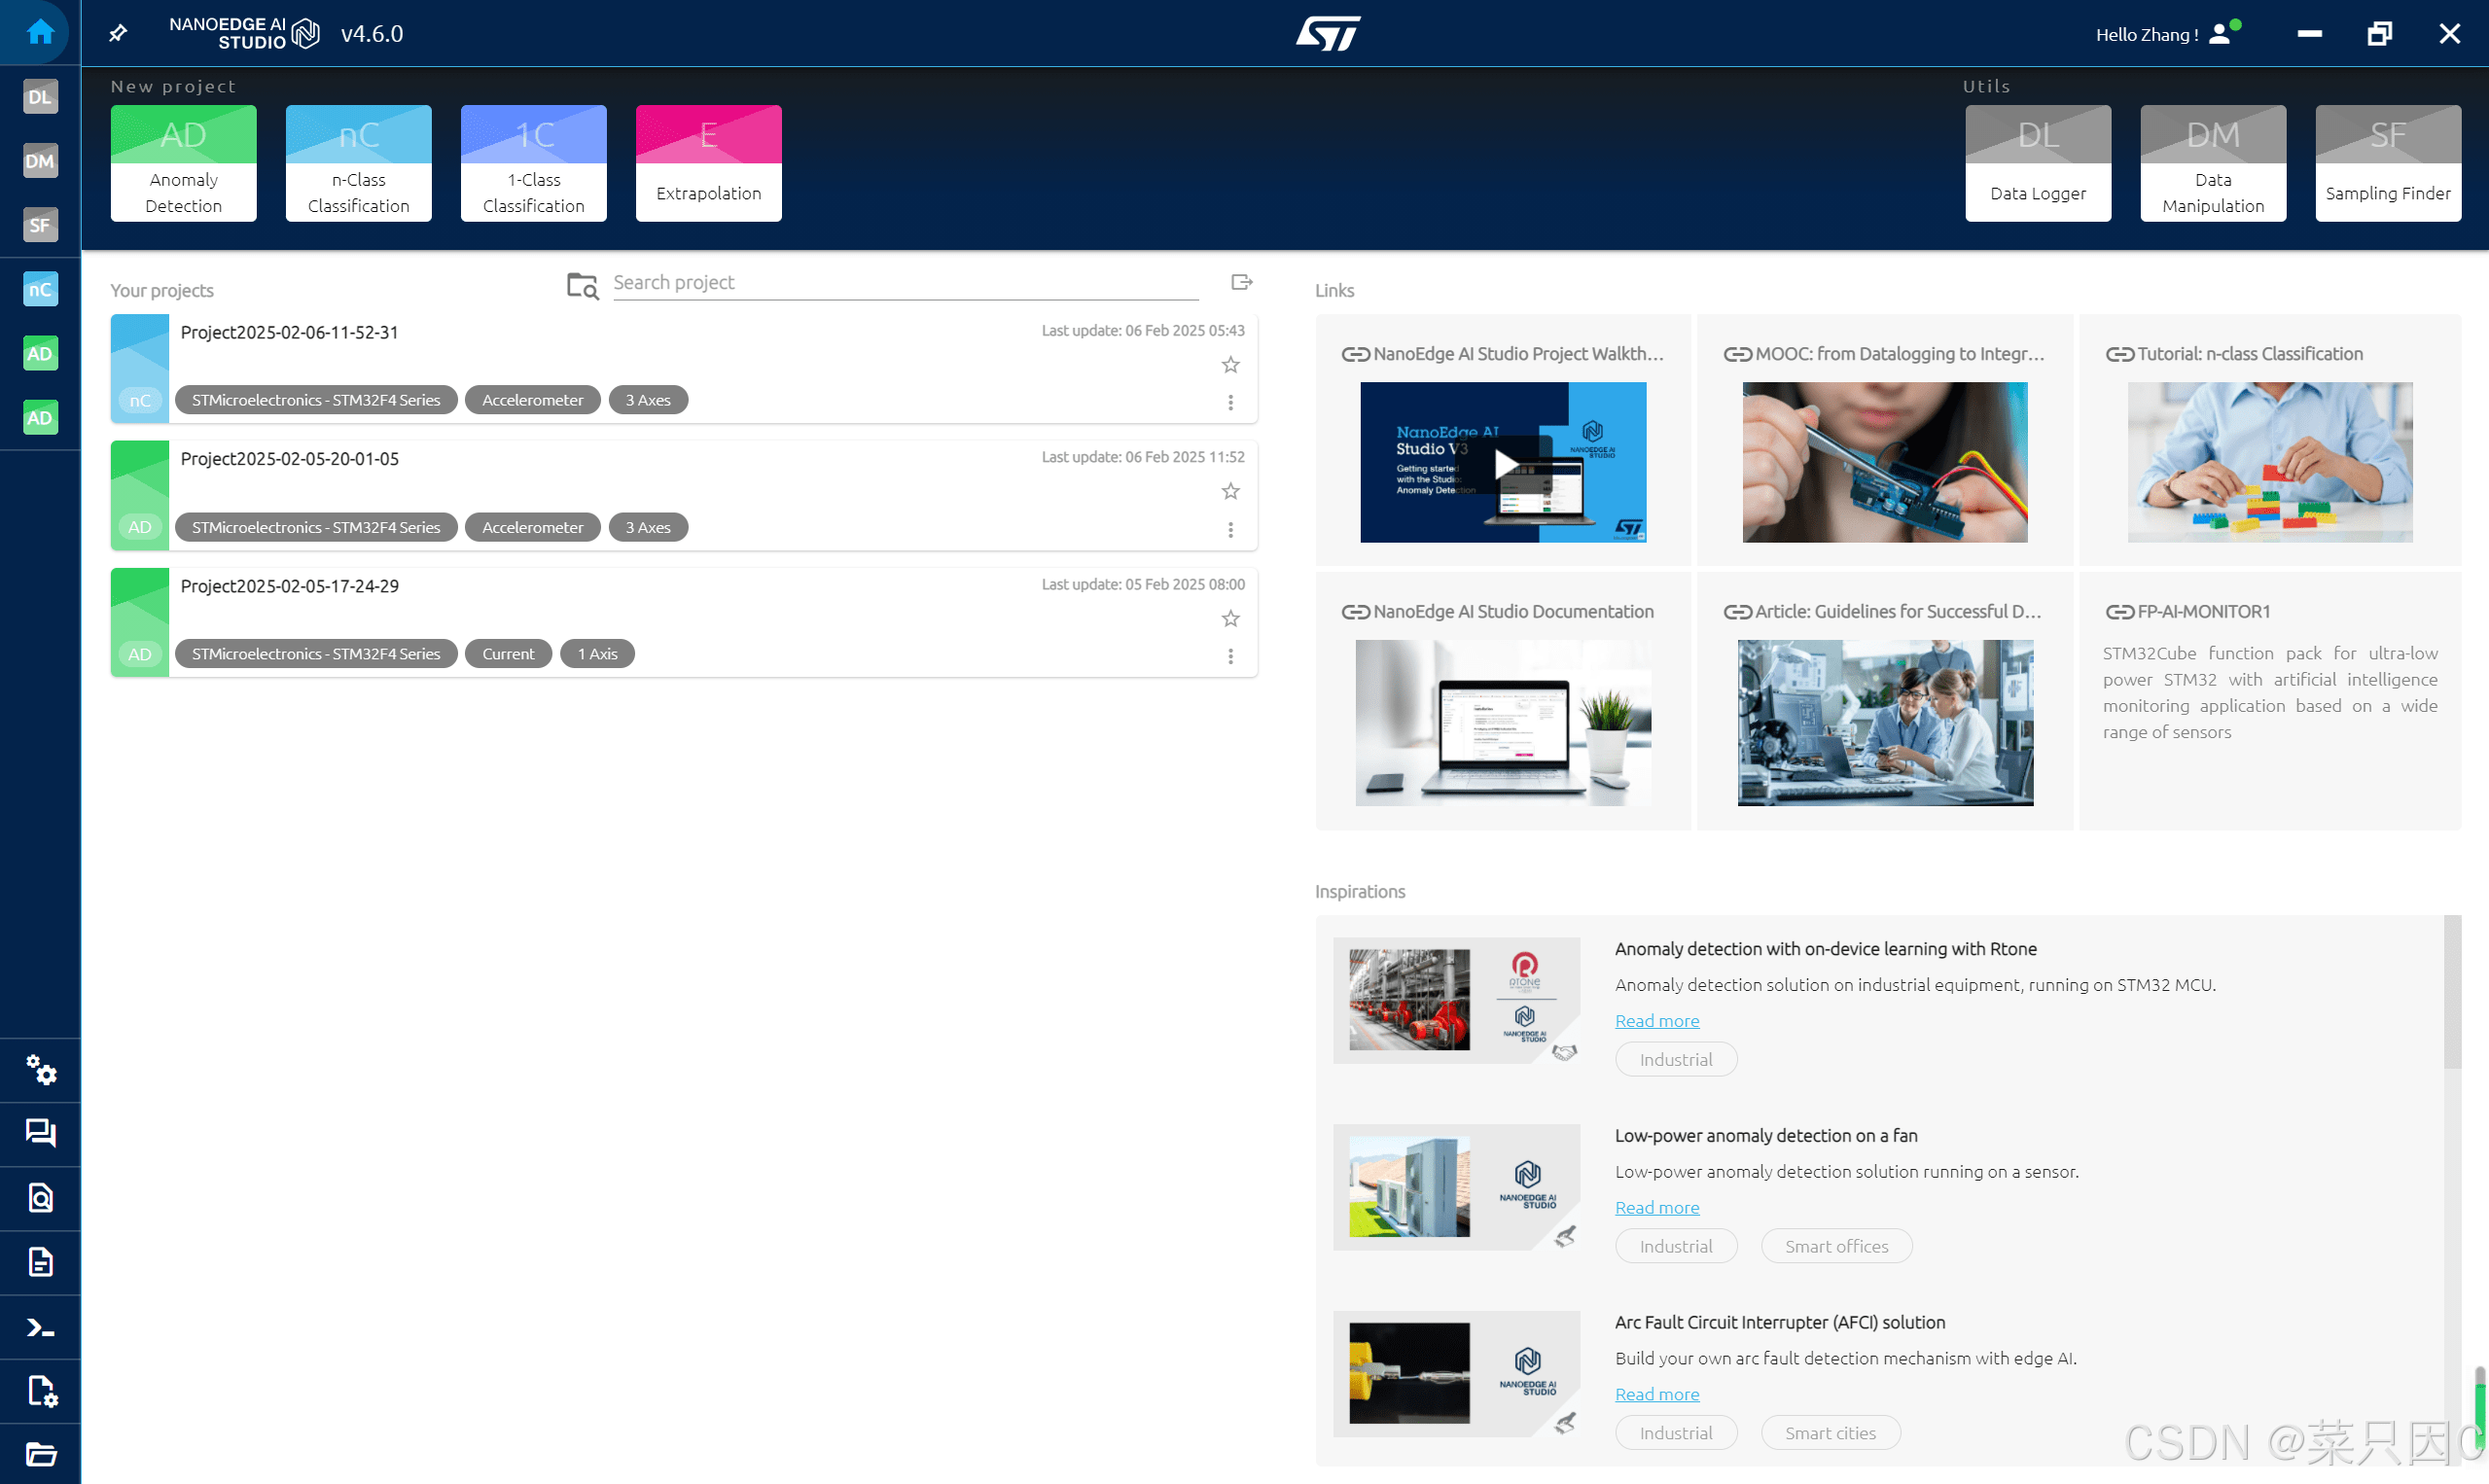Open Data Logger from the sidebar DL icon
This screenshot has height=1484, width=2489.
tap(40, 97)
